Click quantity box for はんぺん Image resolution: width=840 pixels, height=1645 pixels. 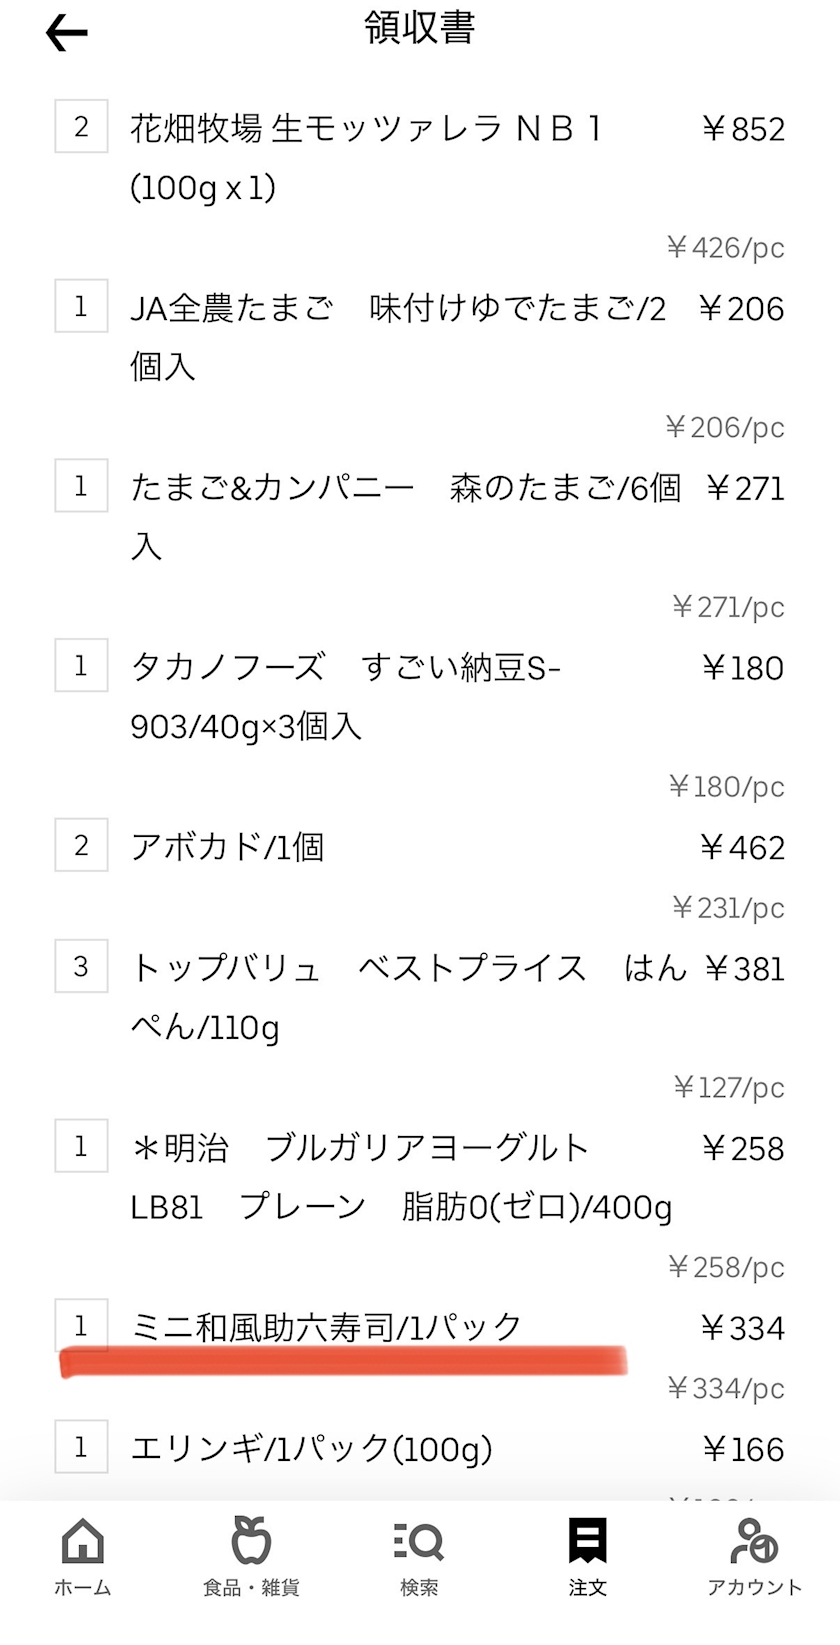(x=81, y=966)
